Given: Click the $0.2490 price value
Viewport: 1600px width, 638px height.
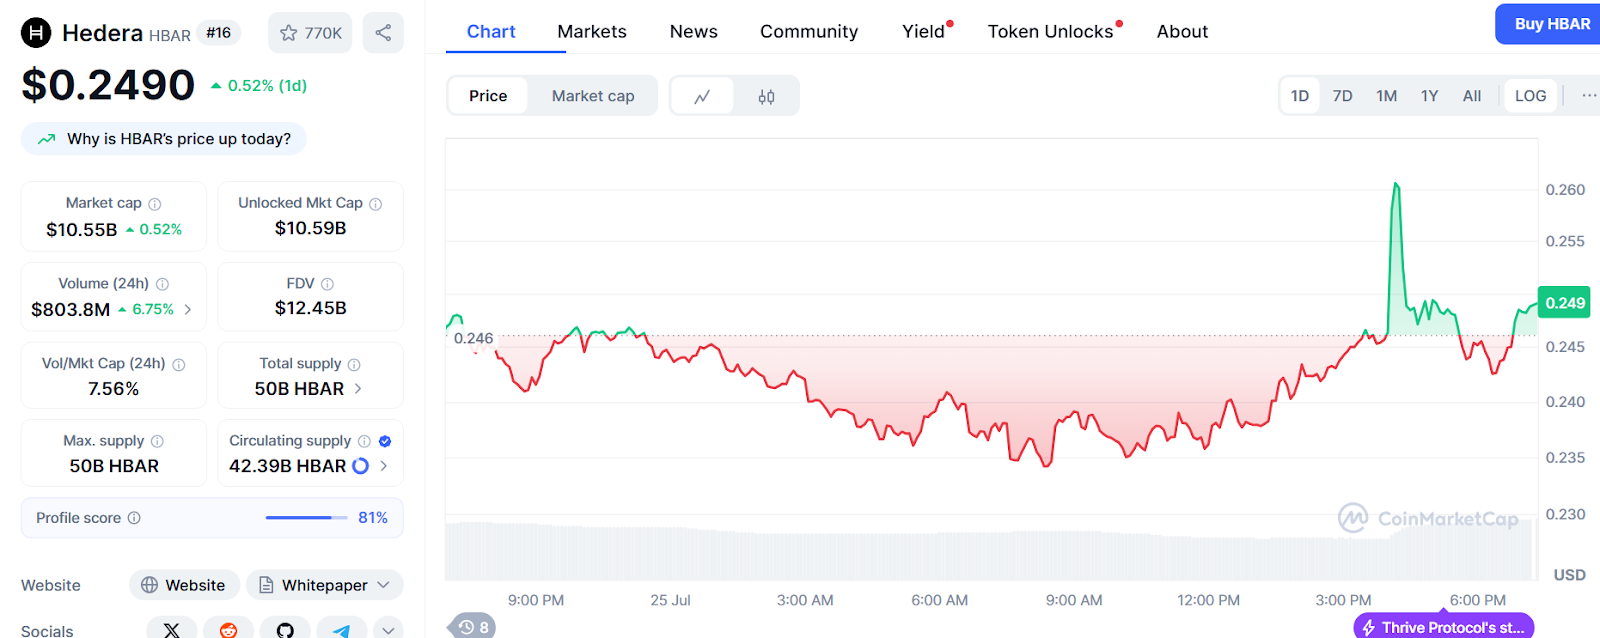Looking at the screenshot, I should point(108,85).
